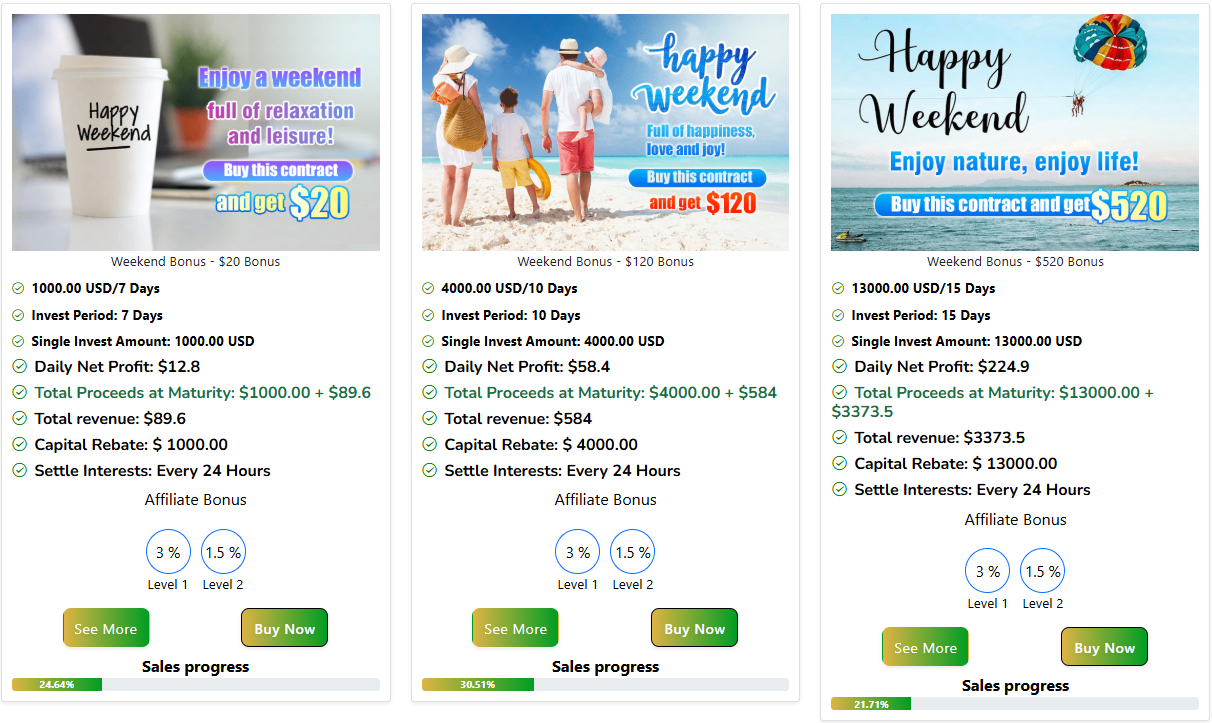Open the coffee cup Happy Weekend $20 banner
This screenshot has height=723, width=1212.
point(196,132)
